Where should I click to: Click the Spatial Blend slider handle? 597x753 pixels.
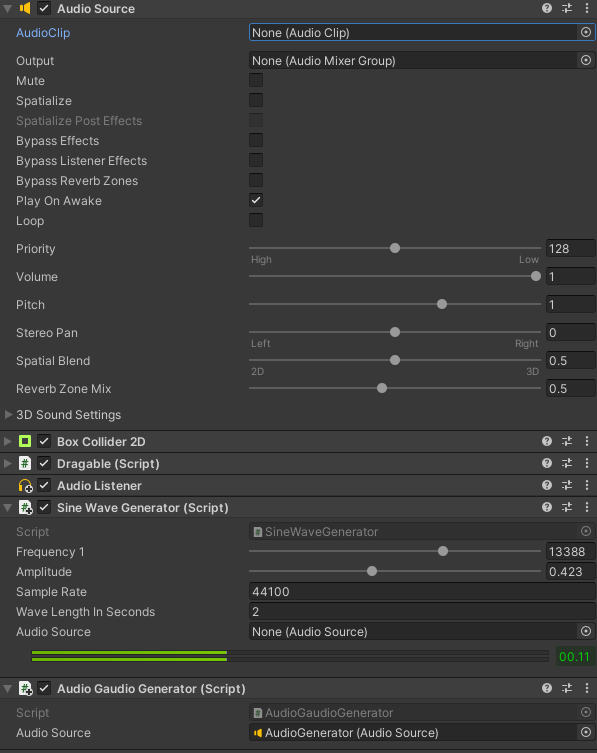(x=395, y=360)
